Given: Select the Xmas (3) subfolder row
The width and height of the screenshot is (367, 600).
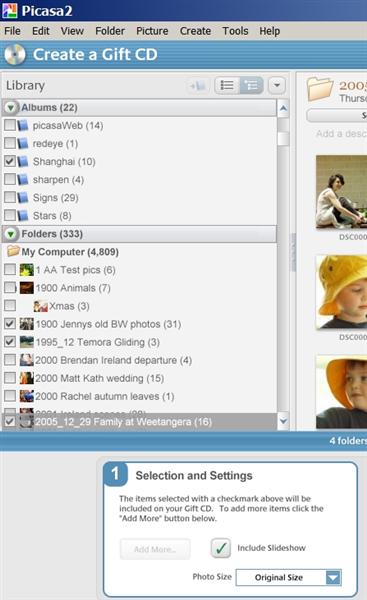Looking at the screenshot, I should pos(139,306).
